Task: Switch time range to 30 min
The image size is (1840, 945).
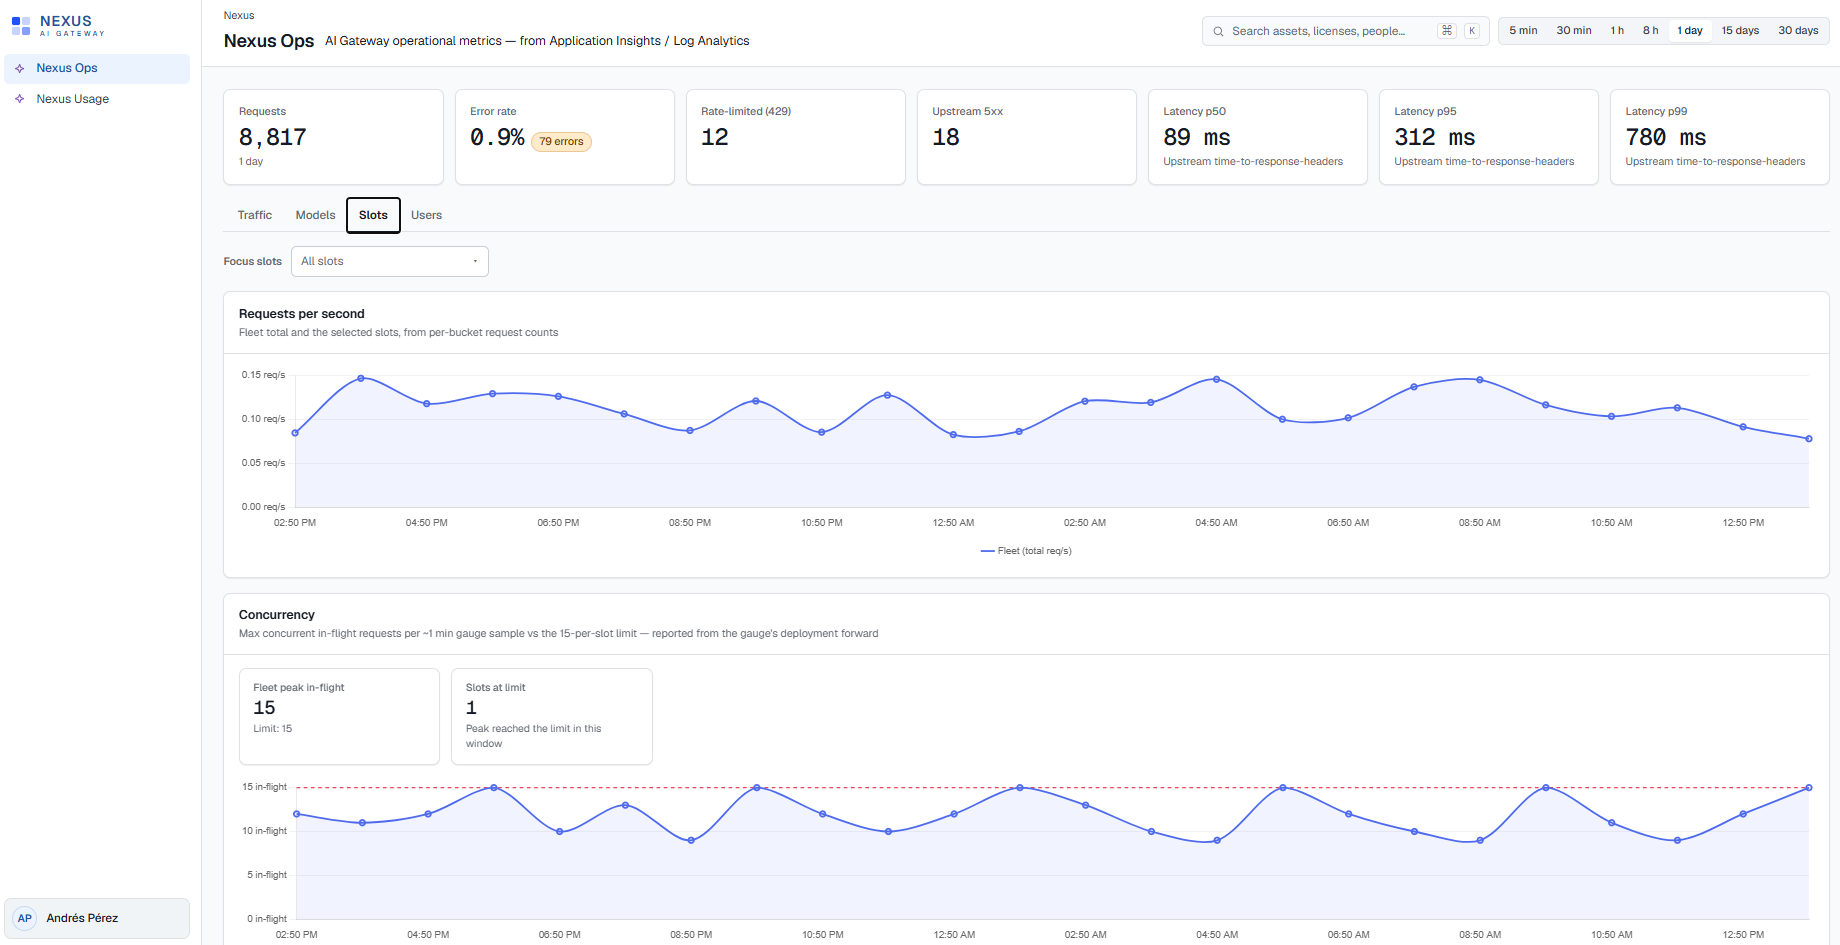Action: tap(1573, 31)
